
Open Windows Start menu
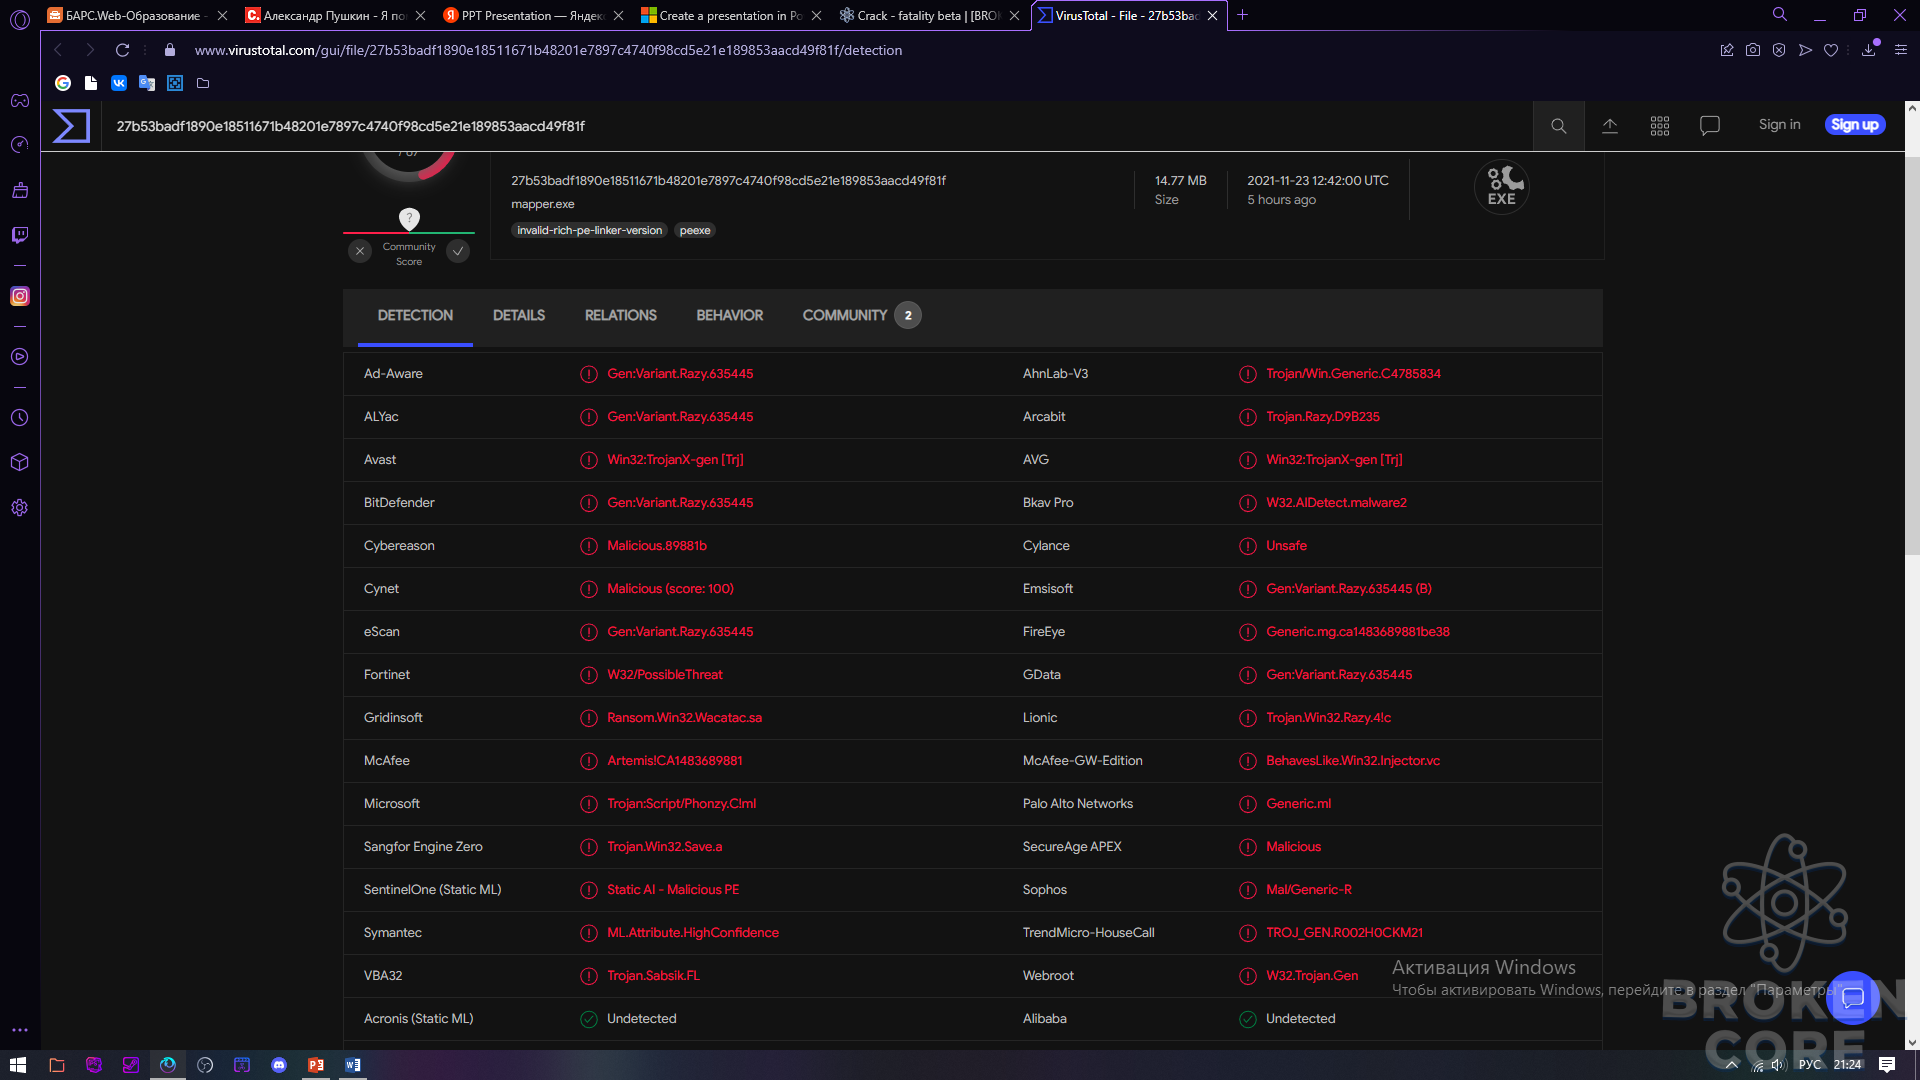click(18, 1065)
